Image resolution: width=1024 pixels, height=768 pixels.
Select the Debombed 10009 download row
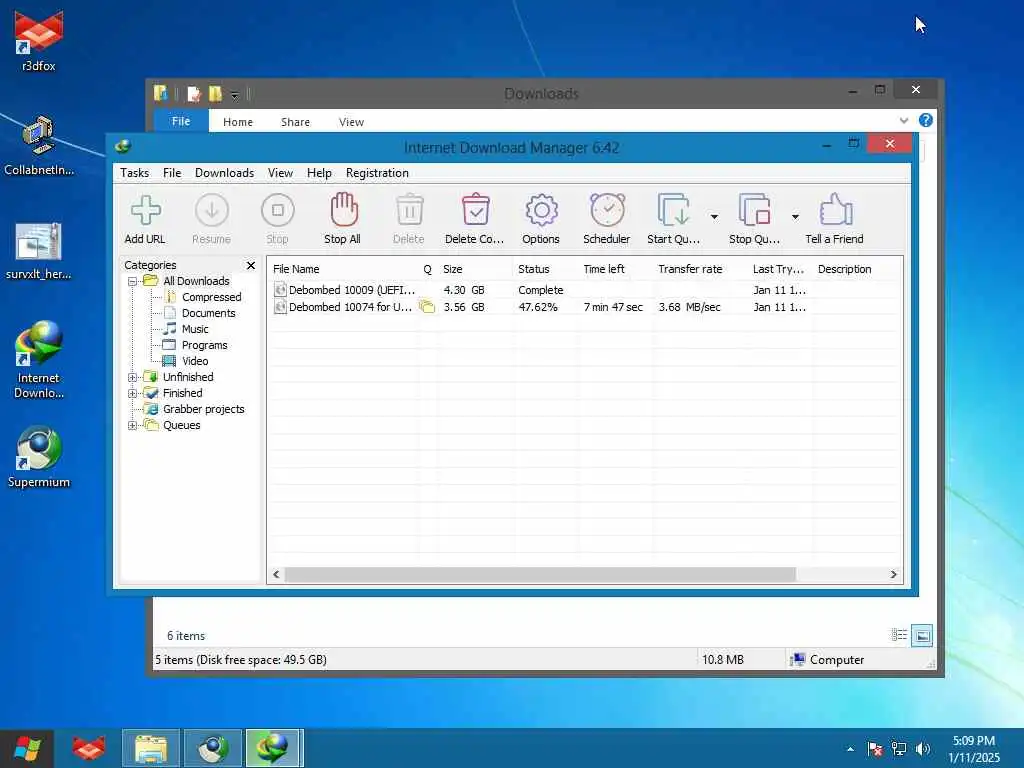pos(584,290)
